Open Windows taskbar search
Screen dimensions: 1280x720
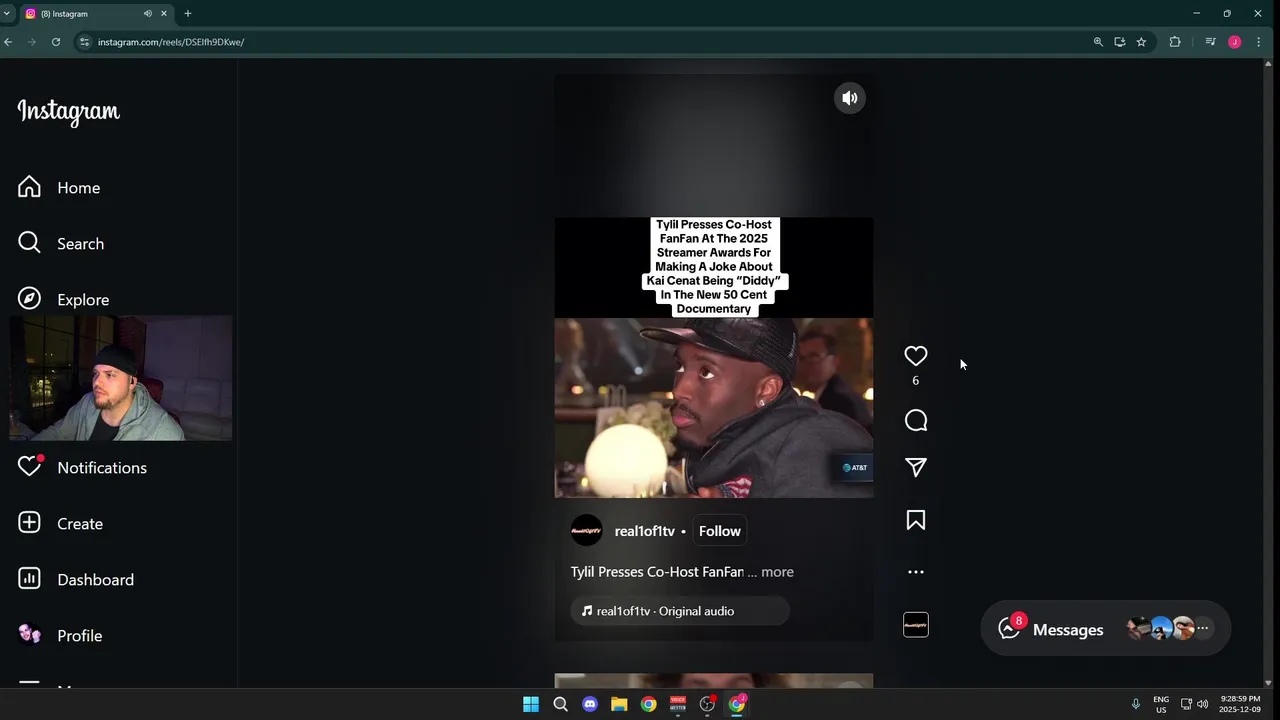point(561,704)
